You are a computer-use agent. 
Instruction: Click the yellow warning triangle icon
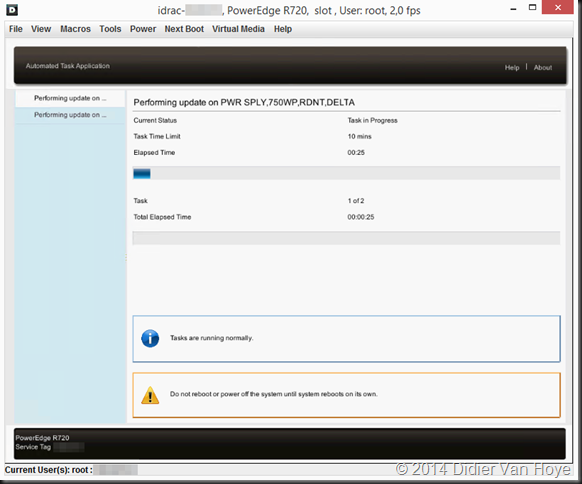[x=150, y=395]
